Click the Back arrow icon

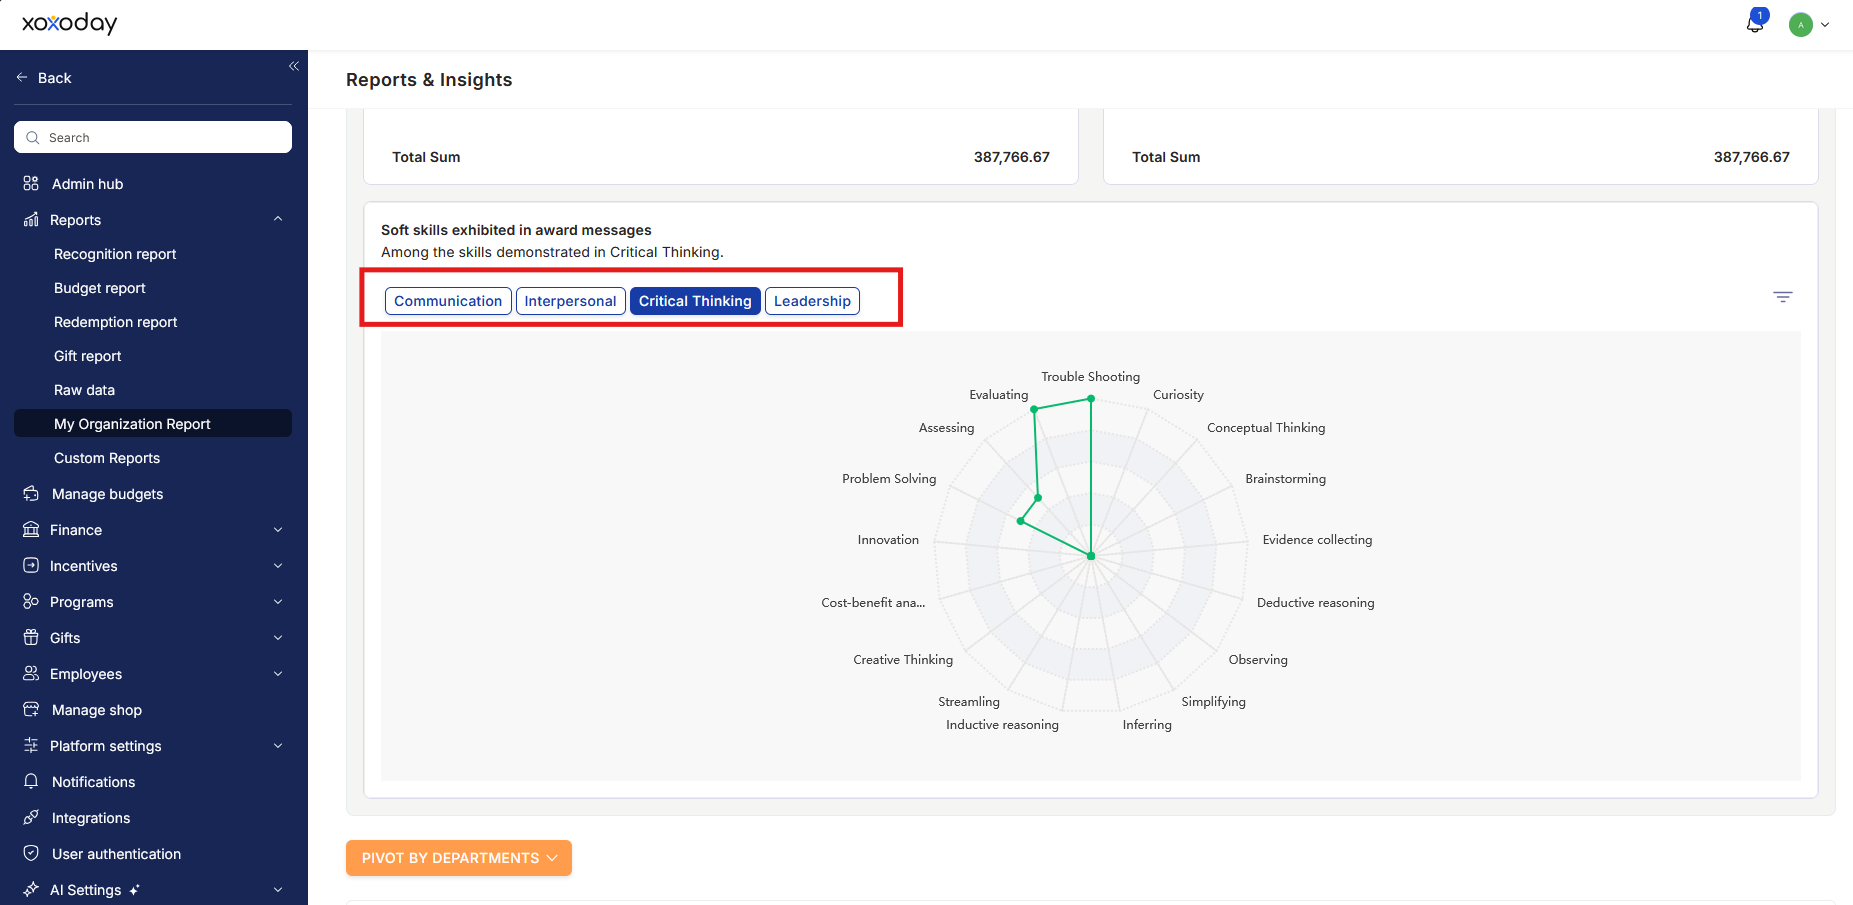click(22, 77)
